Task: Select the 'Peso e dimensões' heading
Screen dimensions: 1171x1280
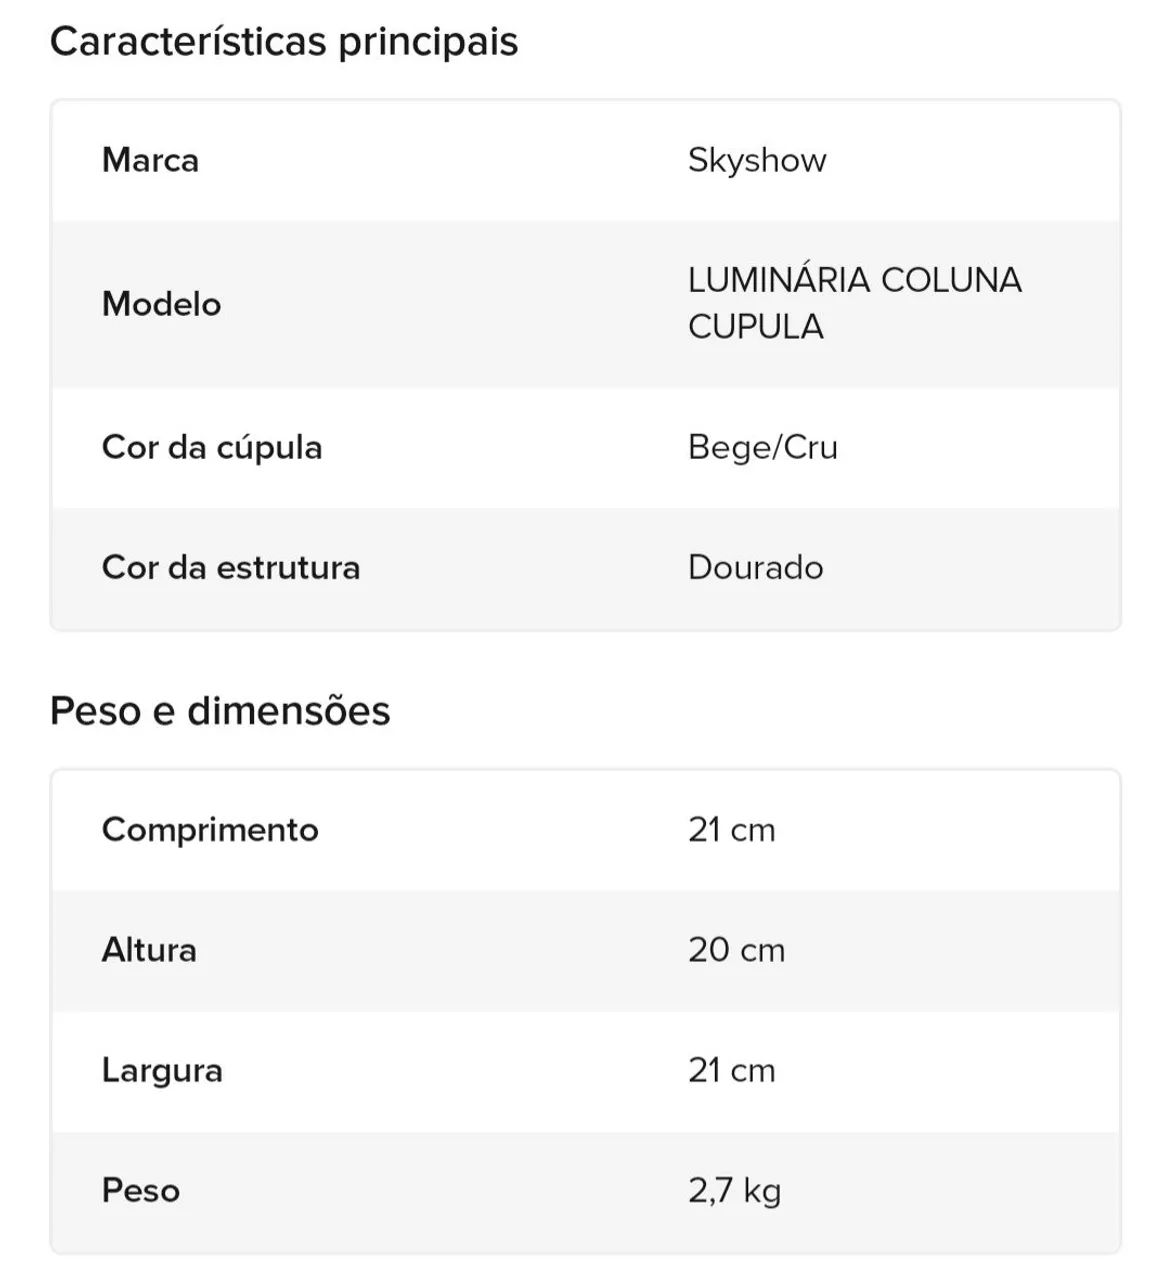Action: point(220,711)
